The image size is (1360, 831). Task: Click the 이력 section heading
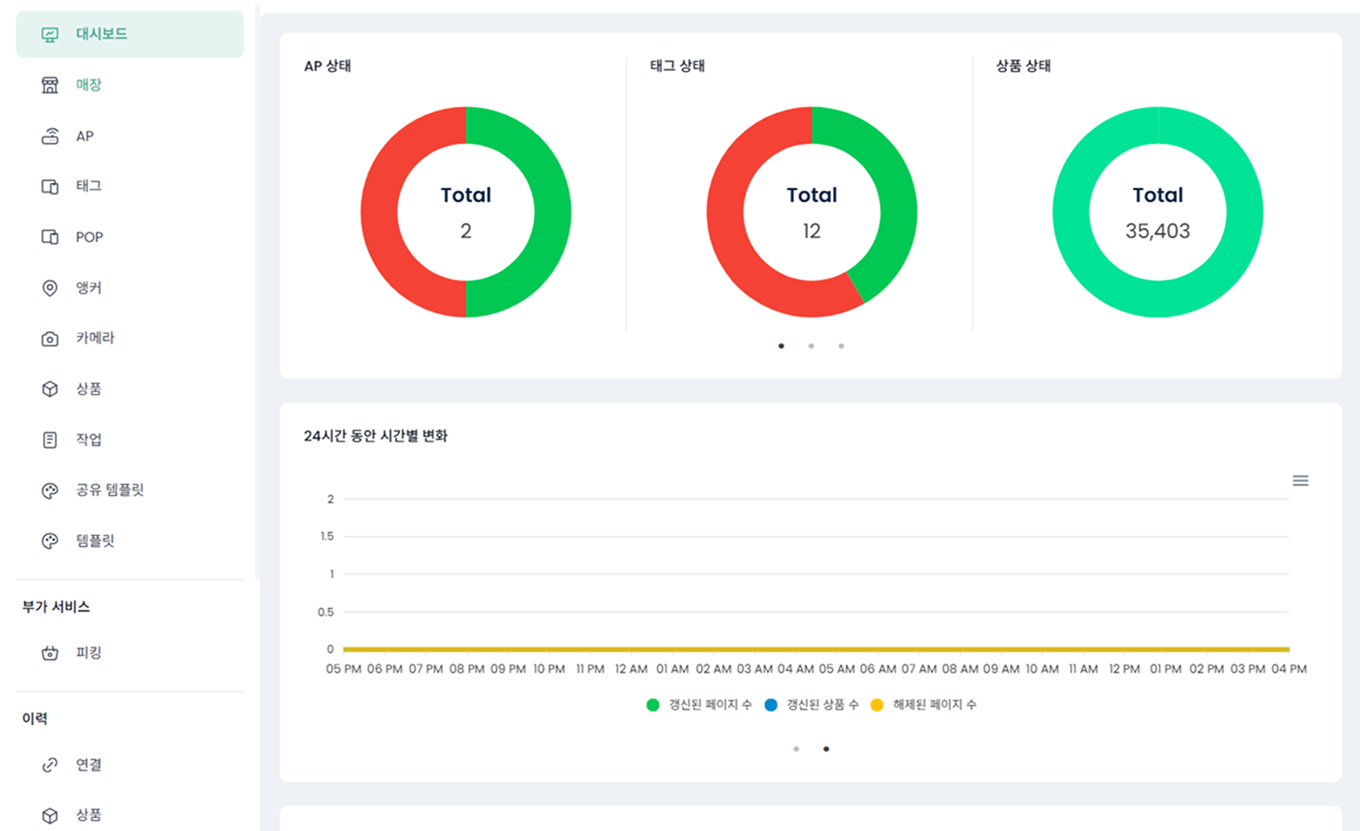click(x=35, y=719)
